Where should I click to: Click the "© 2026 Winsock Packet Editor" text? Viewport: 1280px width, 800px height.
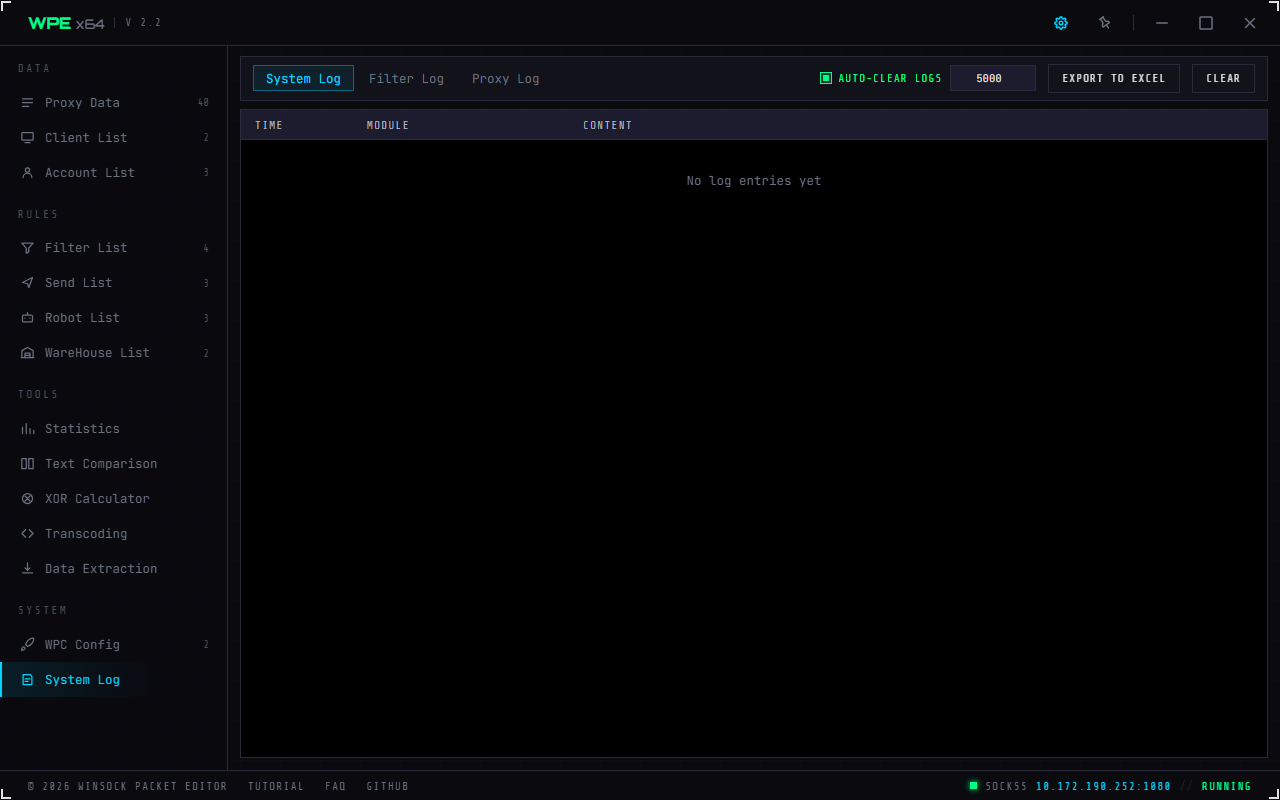[x=127, y=786]
